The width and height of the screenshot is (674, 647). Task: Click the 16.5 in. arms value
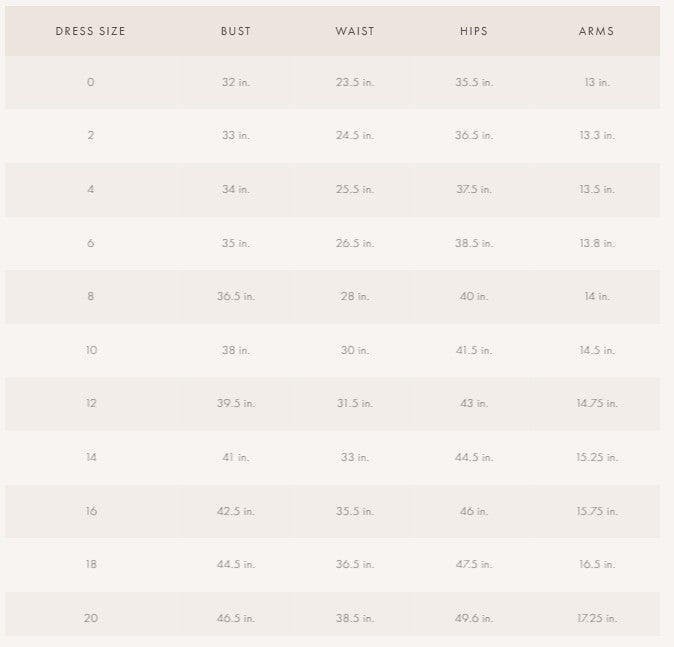597,564
